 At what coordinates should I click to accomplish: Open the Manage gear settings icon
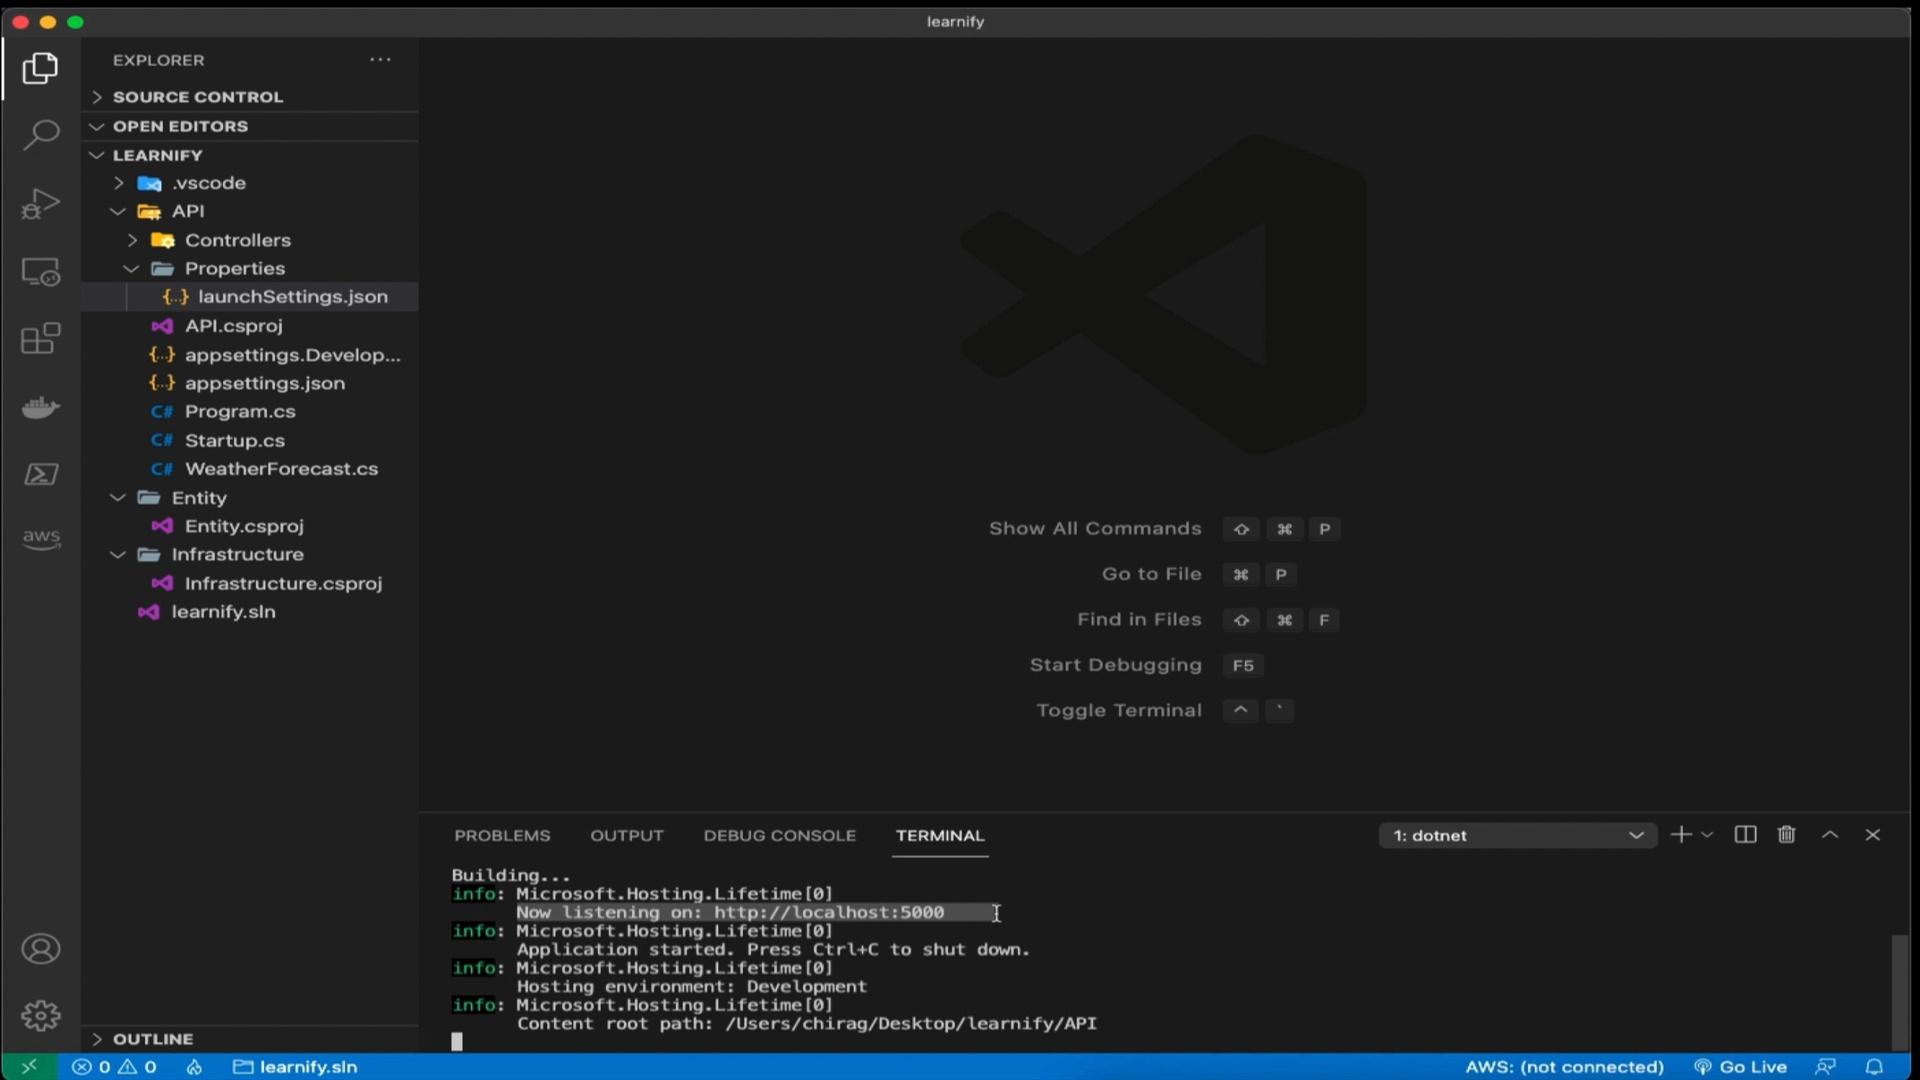40,1016
